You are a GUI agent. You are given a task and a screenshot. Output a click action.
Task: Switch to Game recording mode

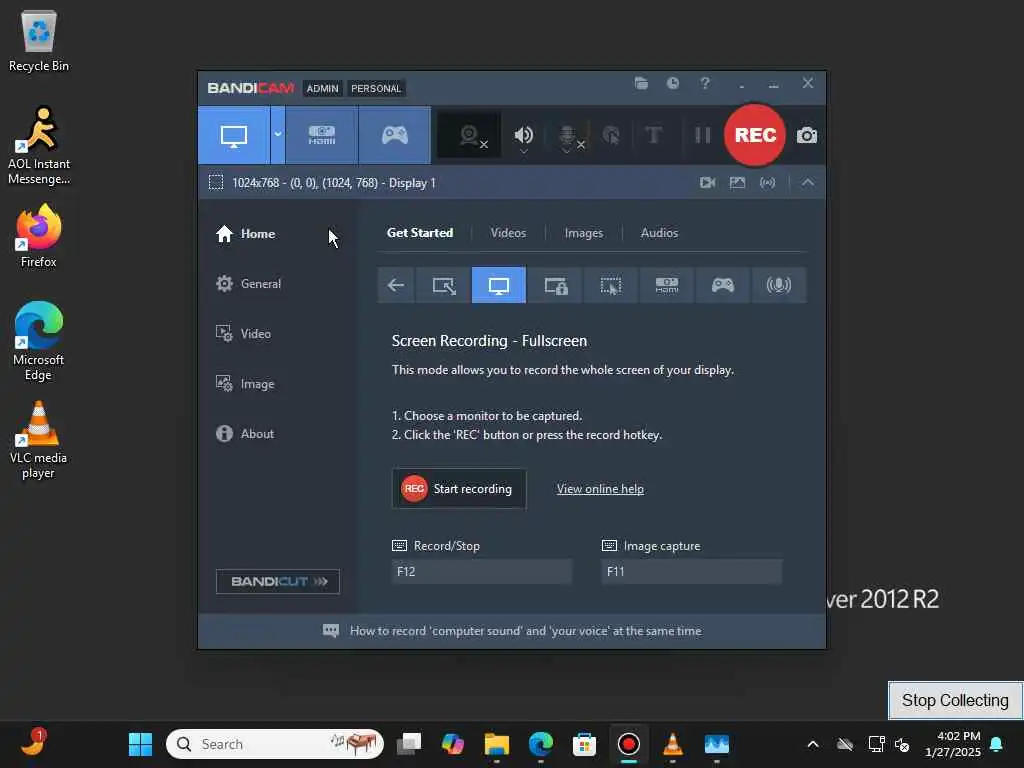coord(394,135)
